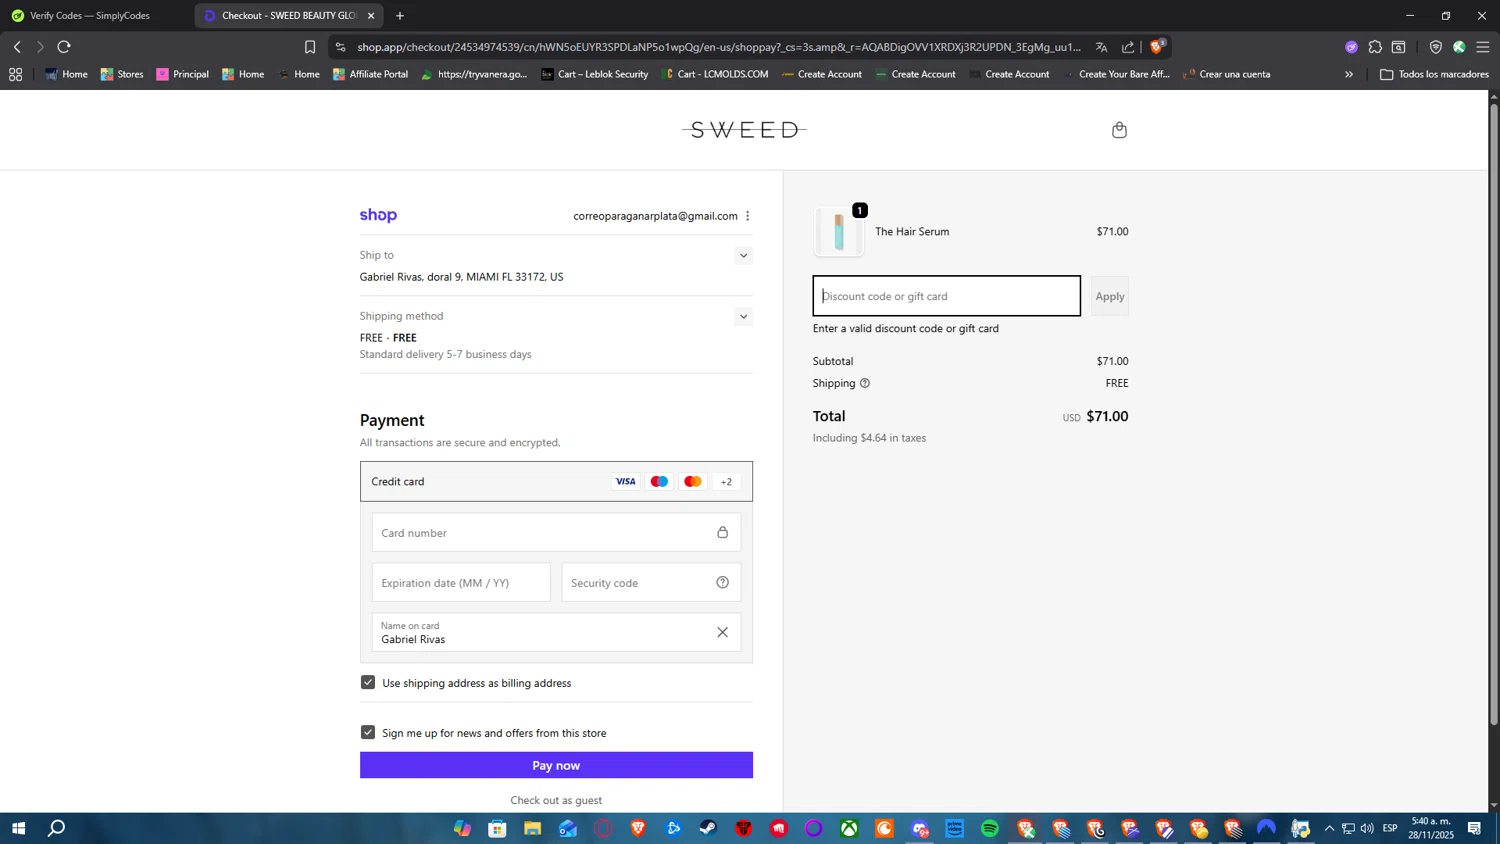This screenshot has width=1500, height=844.
Task: Focus the Card number field
Action: point(556,532)
